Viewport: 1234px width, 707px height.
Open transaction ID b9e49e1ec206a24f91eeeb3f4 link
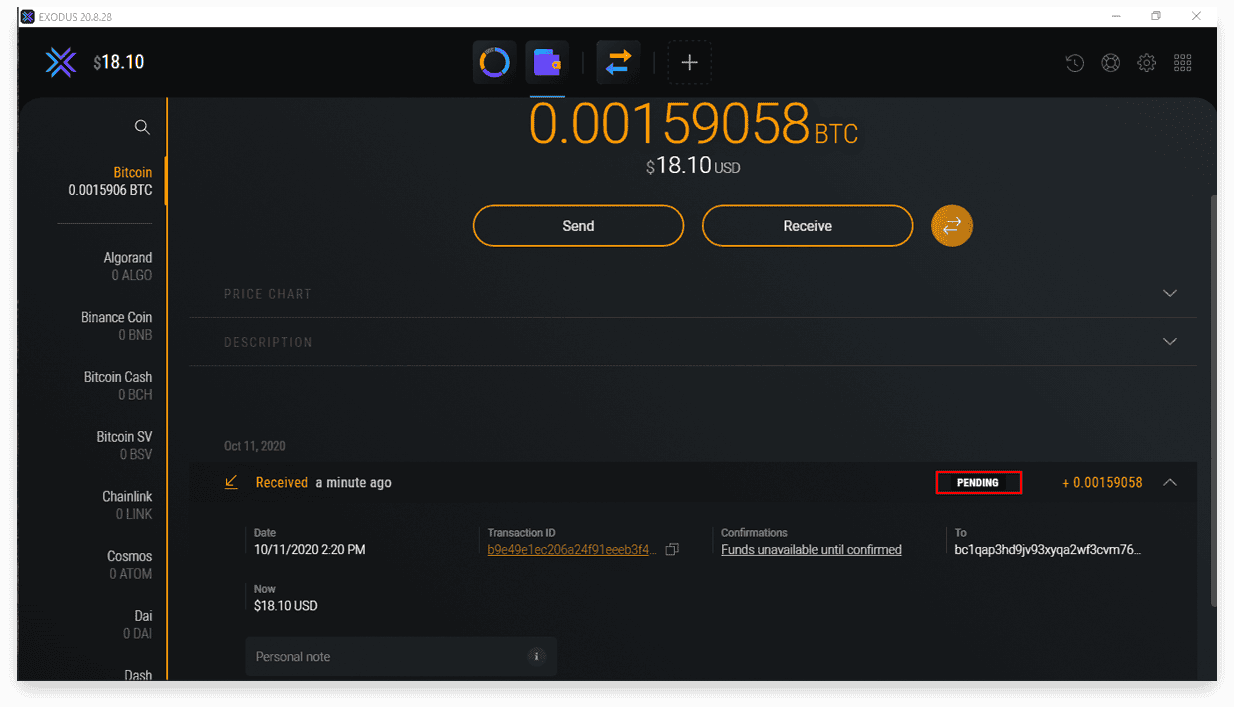pos(572,550)
